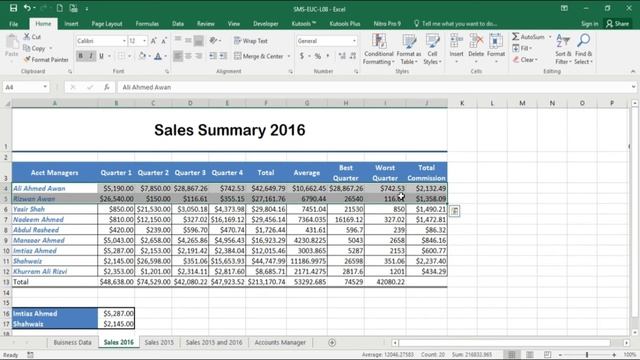The height and width of the screenshot is (360, 640).
Task: Click the Decrease Decimal icon
Action: coord(353,56)
